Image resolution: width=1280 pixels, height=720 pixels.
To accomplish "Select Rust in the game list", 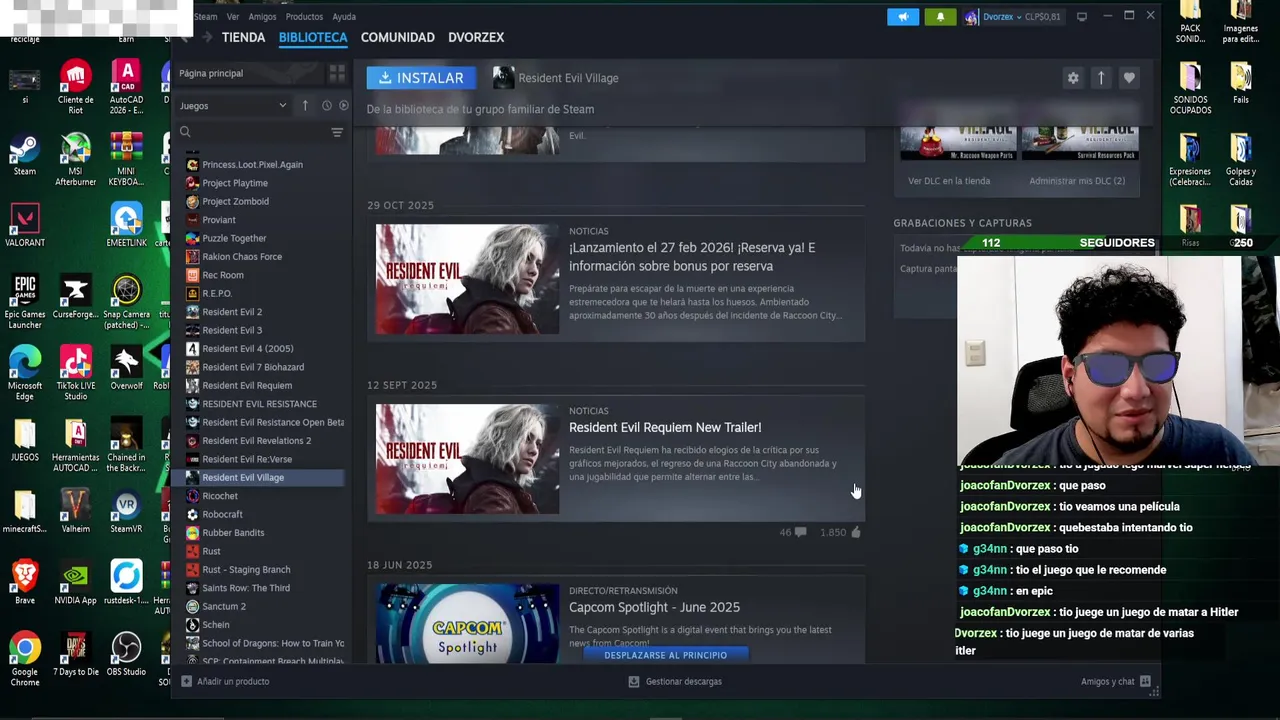I will [x=211, y=551].
